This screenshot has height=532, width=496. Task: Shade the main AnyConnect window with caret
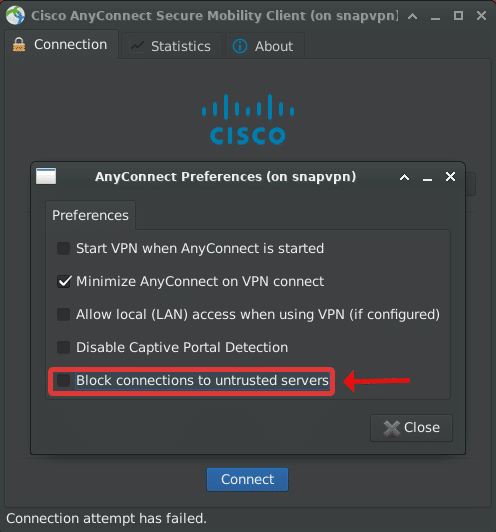(413, 16)
